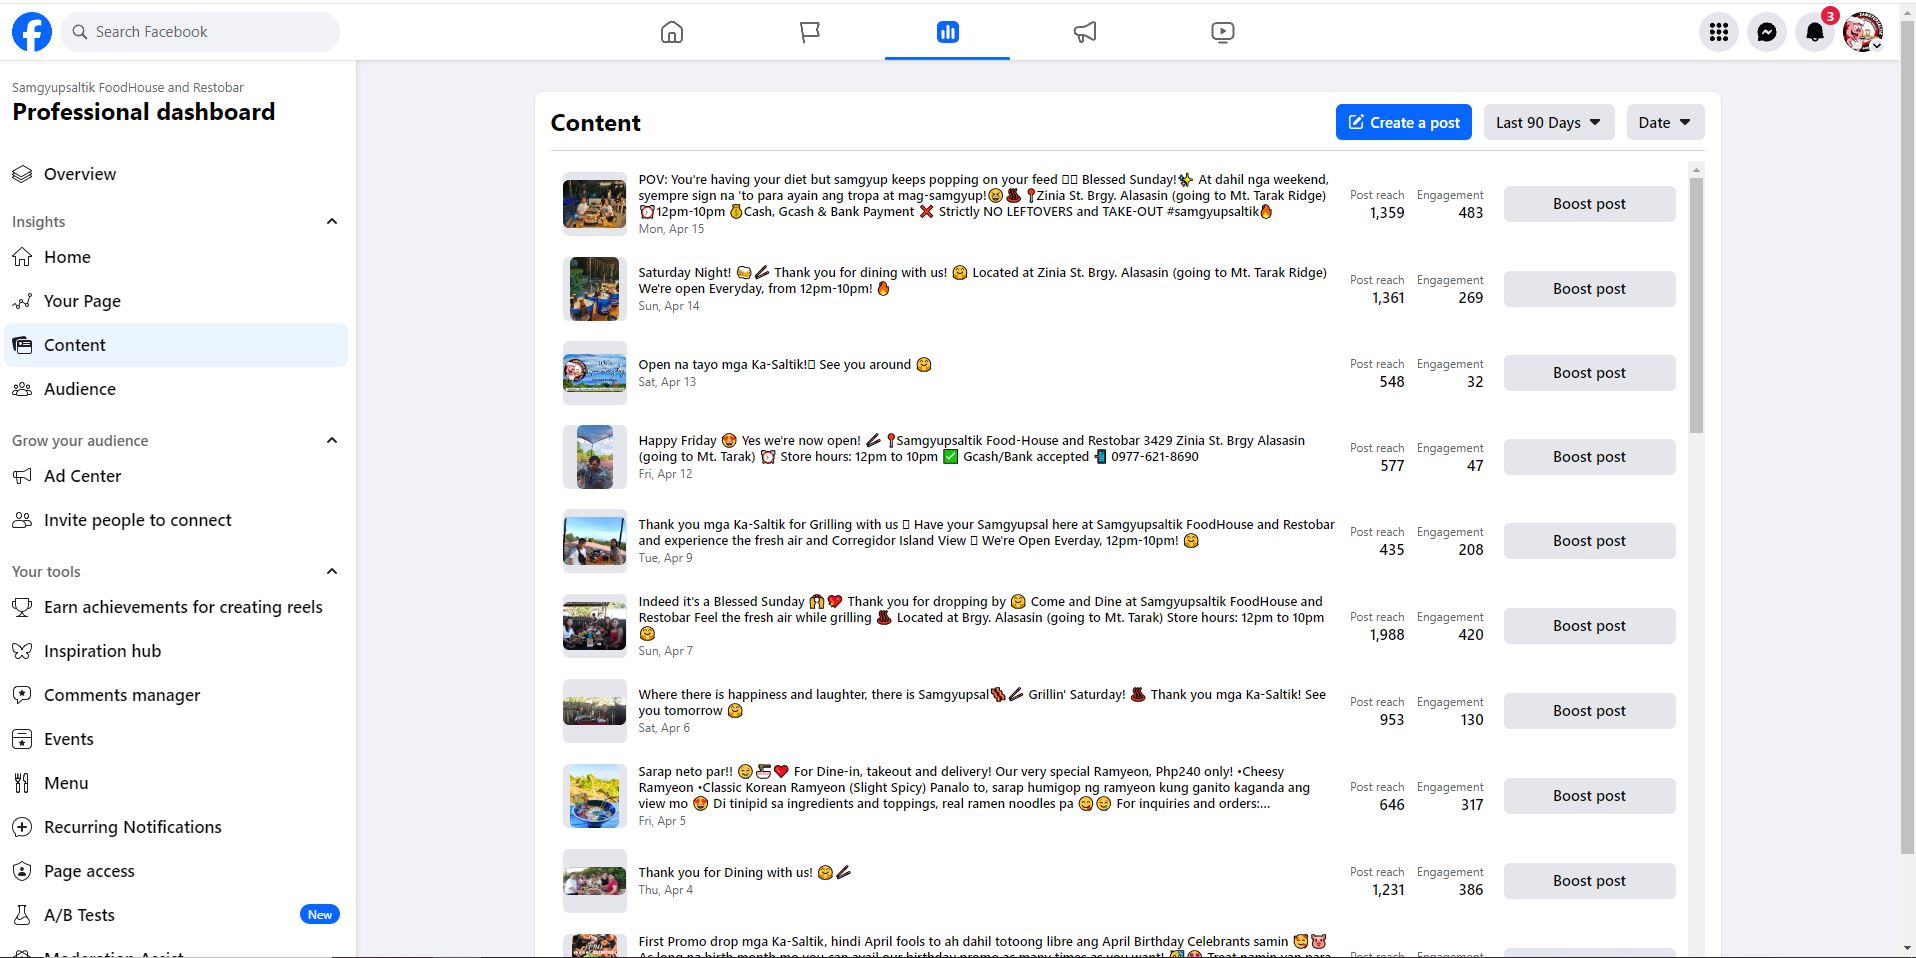Open Recurring Notifications in sidebar
The height and width of the screenshot is (958, 1916).
(x=176, y=827)
